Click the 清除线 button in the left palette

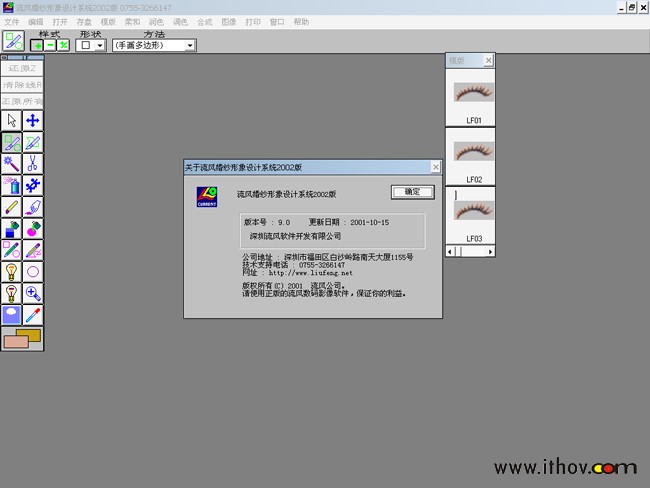(22, 85)
